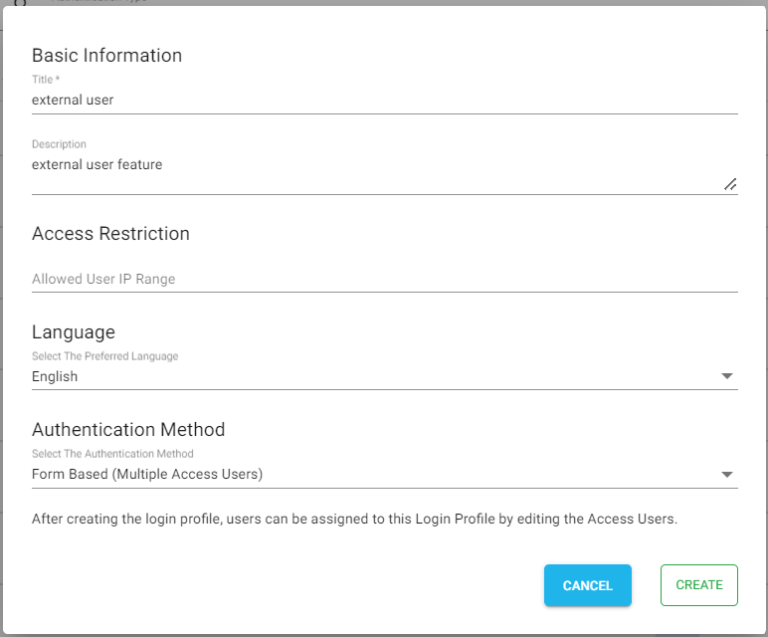Create the login profile

pyautogui.click(x=699, y=585)
